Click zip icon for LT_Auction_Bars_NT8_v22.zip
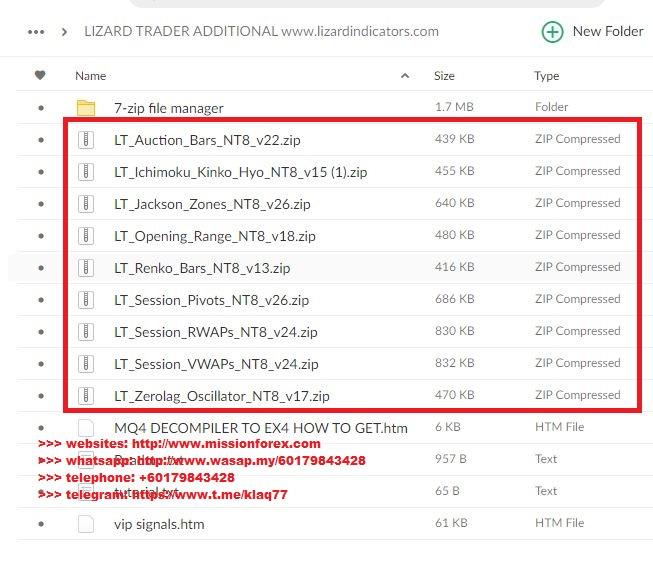 click(x=86, y=140)
